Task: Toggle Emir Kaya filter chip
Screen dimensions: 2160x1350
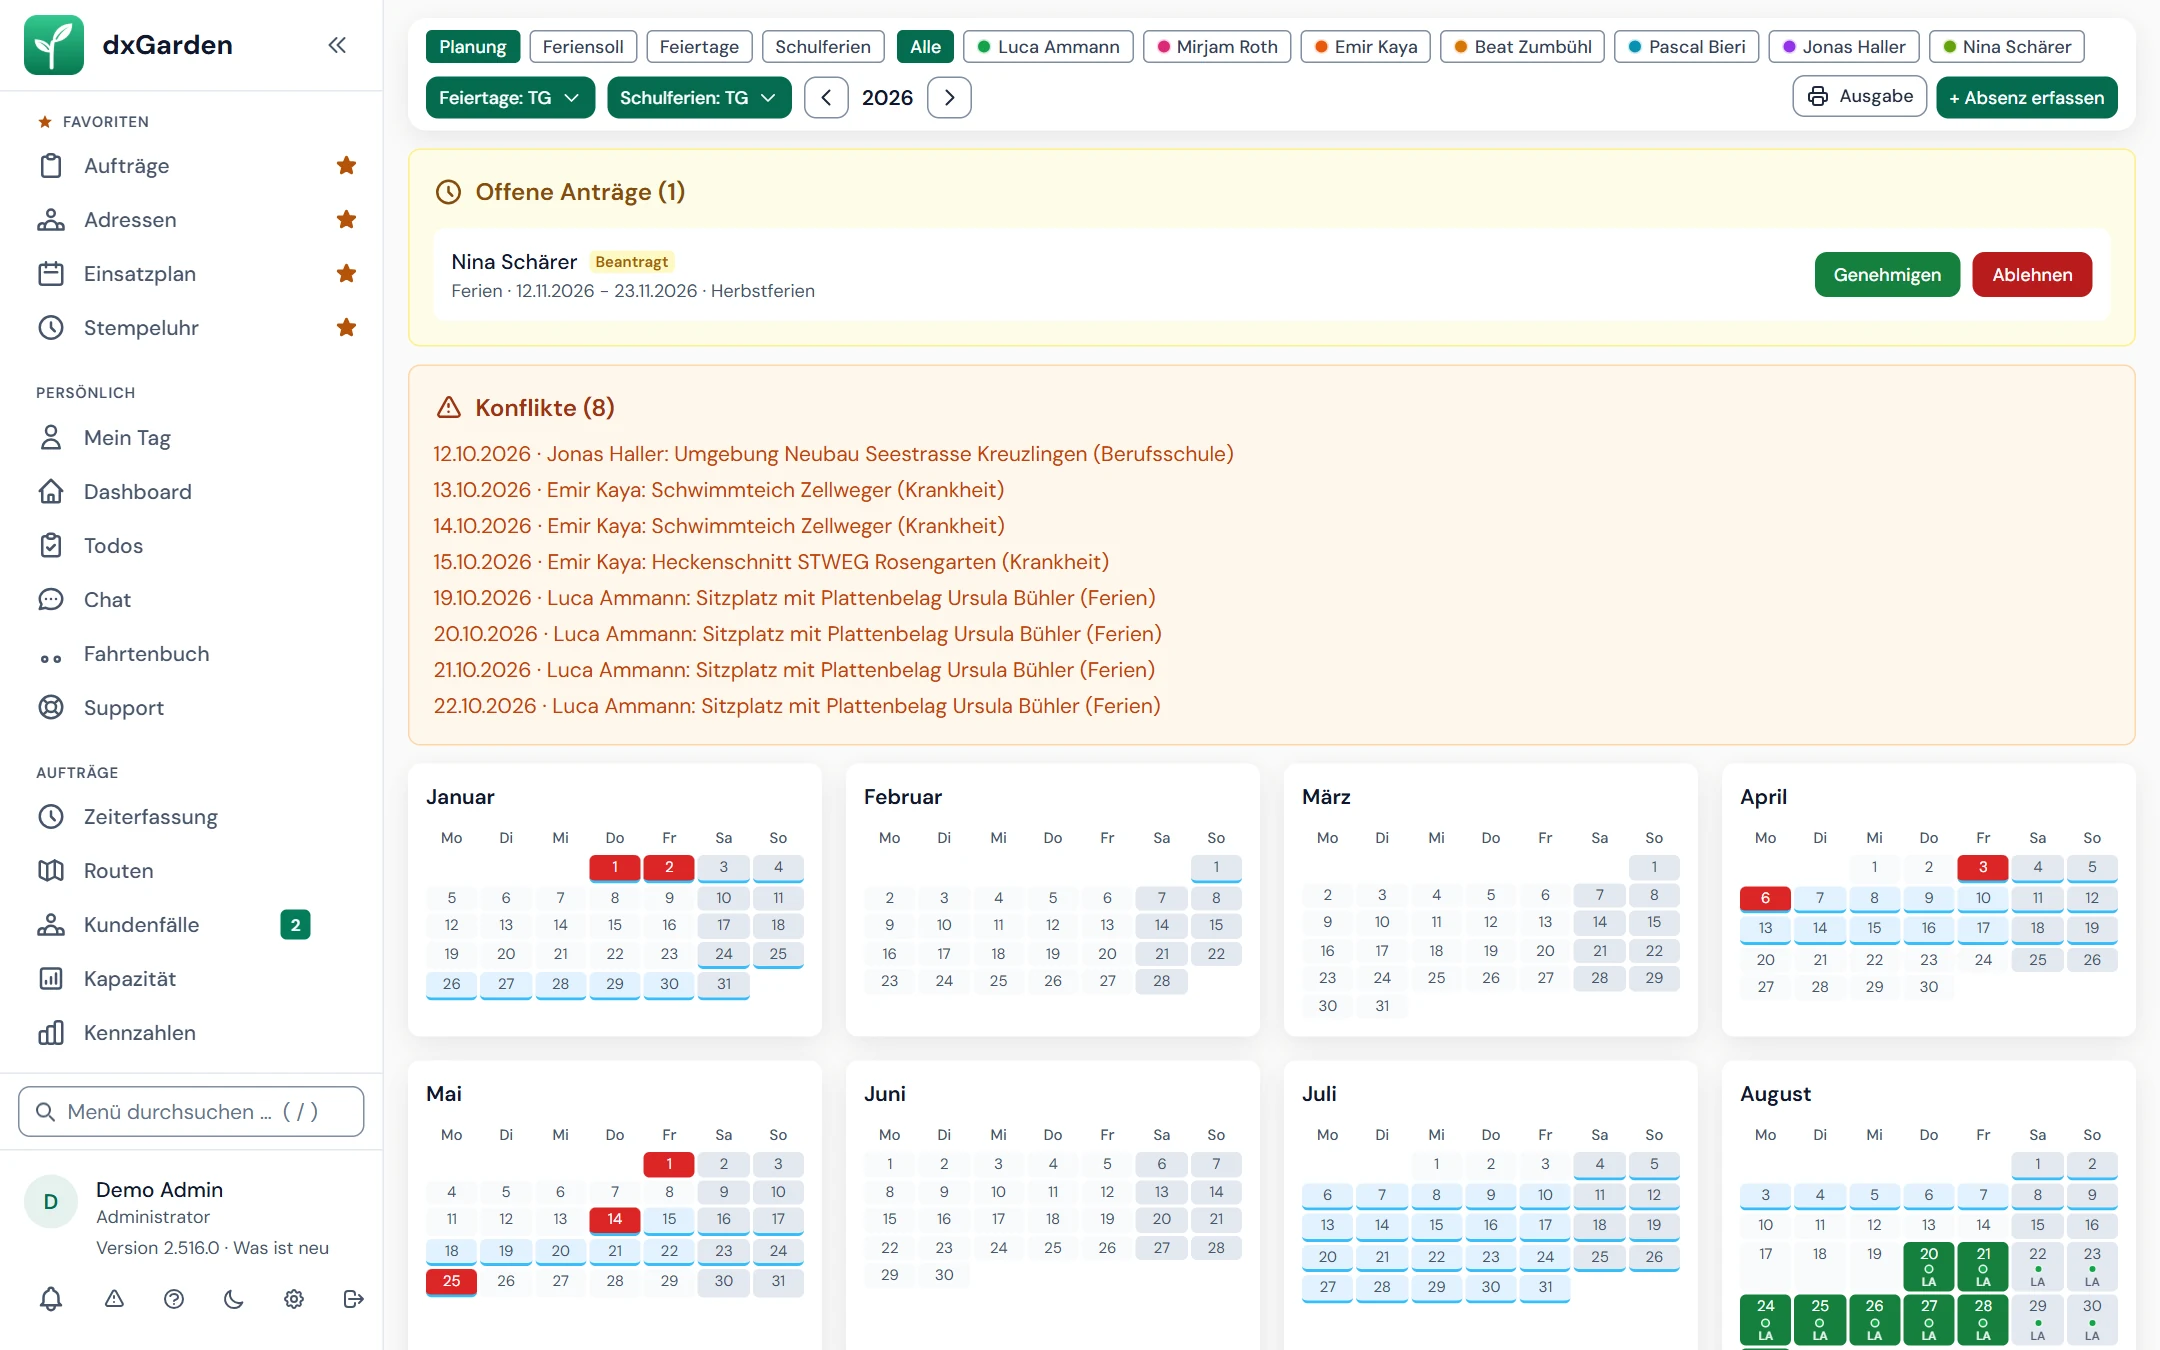Action: pos(1365,47)
